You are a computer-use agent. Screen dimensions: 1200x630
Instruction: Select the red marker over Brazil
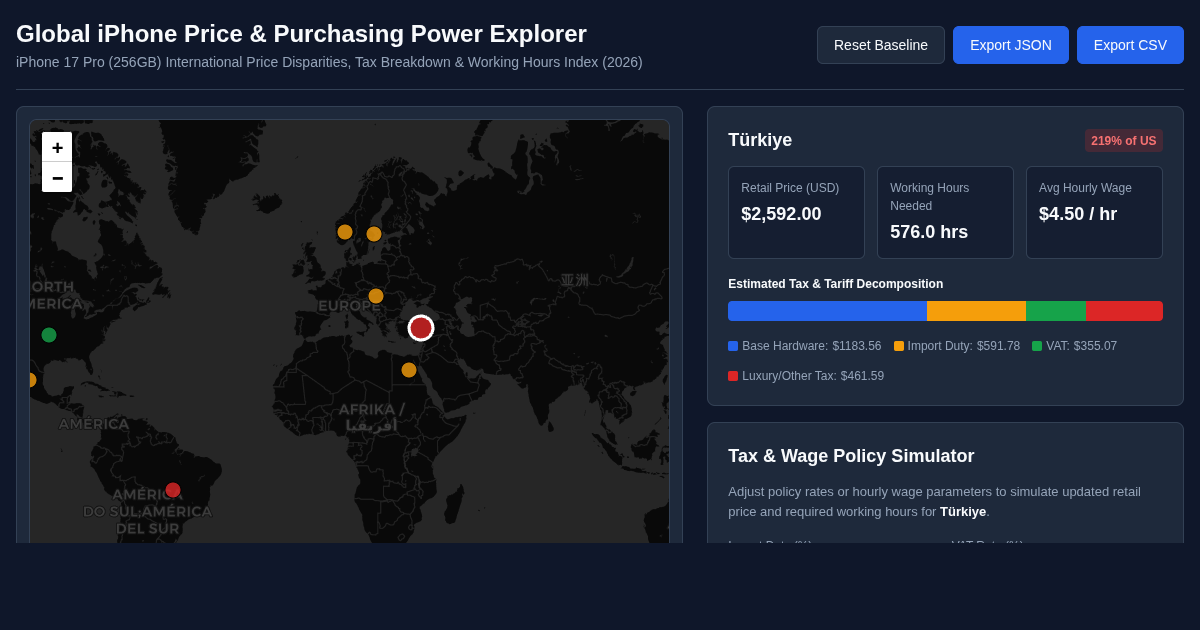point(173,490)
